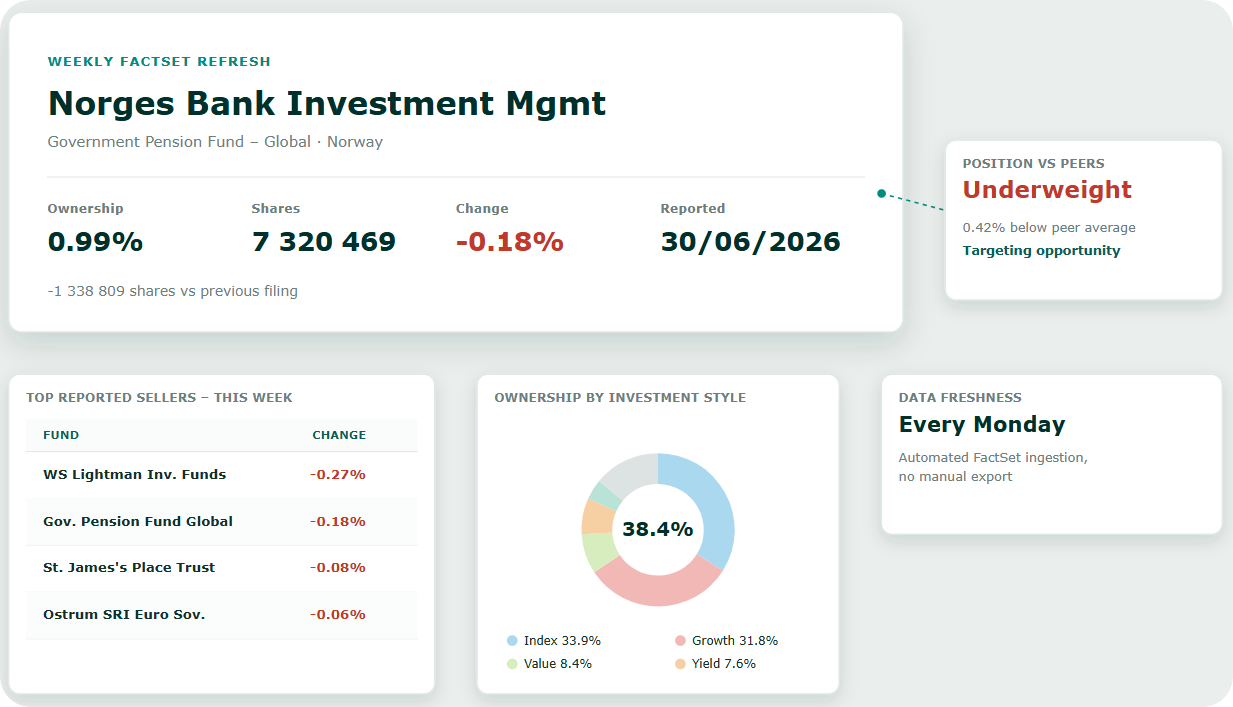Open the Targeting opportunity link
The height and width of the screenshot is (707, 1233).
[x=1041, y=251]
